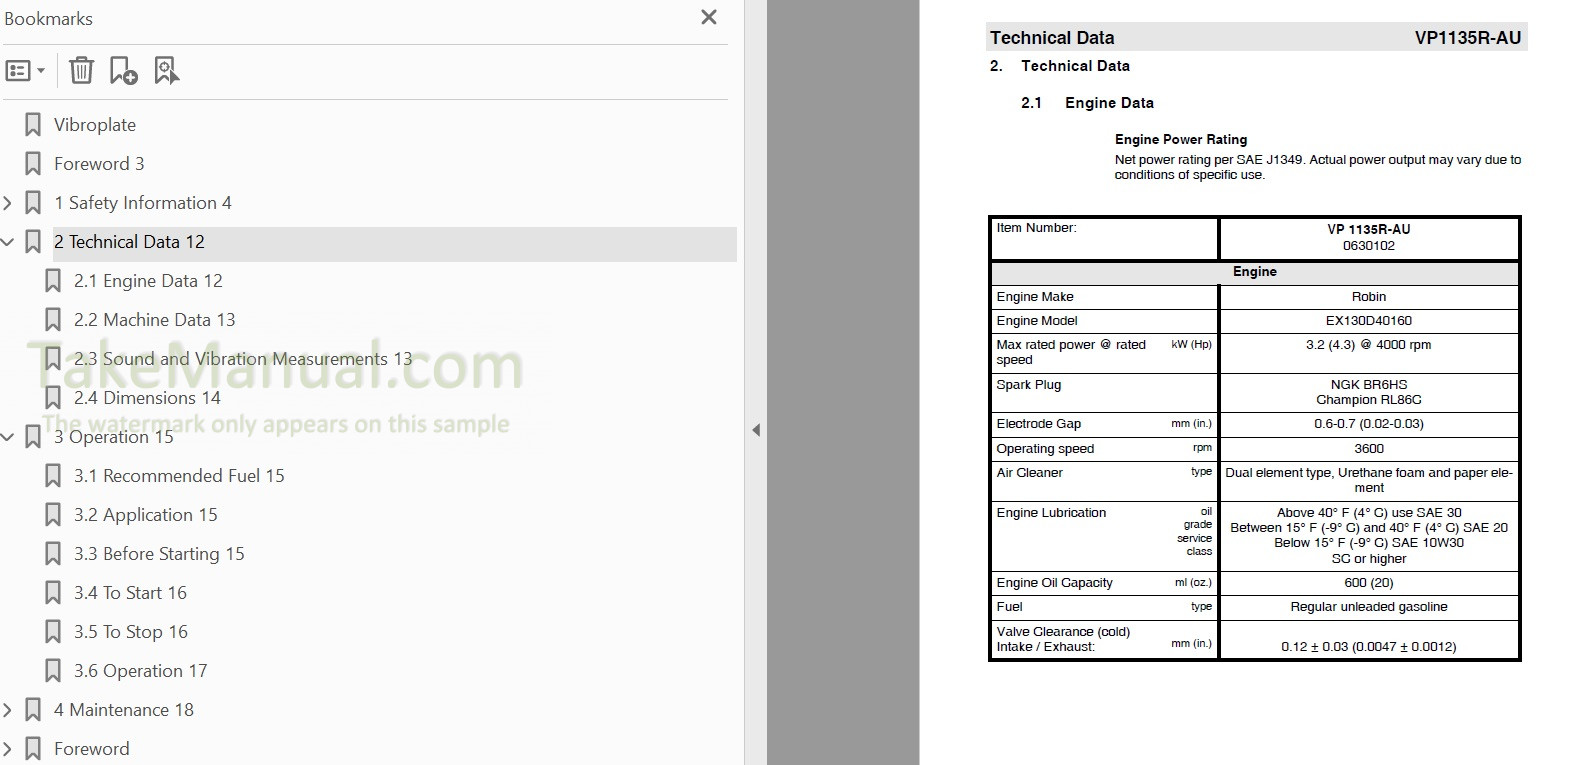Open 2.4 Dimensions 14 bookmark
This screenshot has width=1576, height=765.
[146, 398]
